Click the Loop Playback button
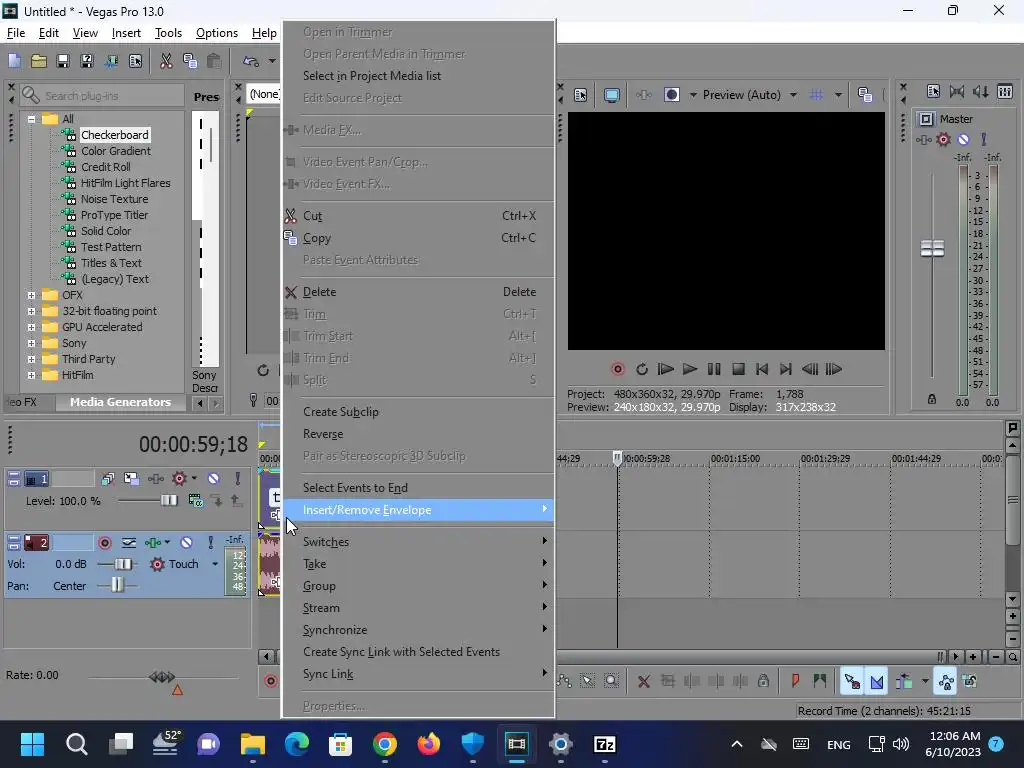1024x768 pixels. point(642,370)
